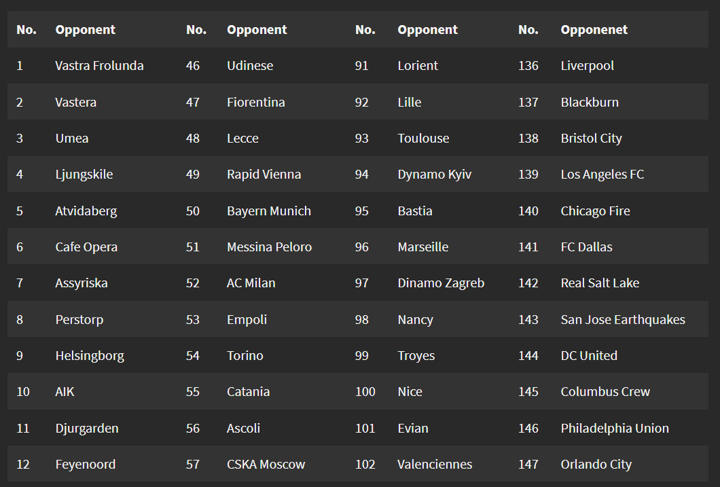The width and height of the screenshot is (720, 487).
Task: Click the CSKA Moscow cell
Action: pos(266,464)
